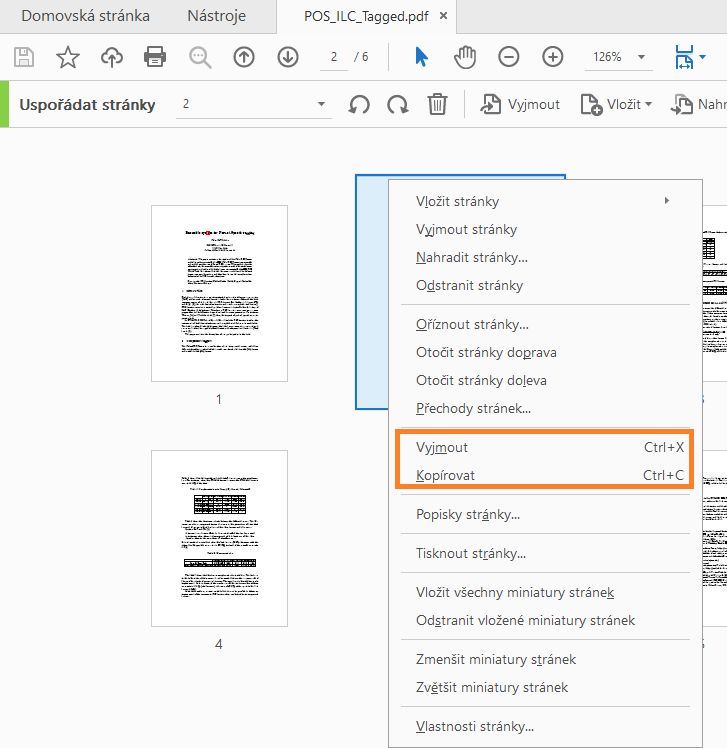
Task: Select Odstranit vložené miniatury stránek
Action: tap(545, 621)
